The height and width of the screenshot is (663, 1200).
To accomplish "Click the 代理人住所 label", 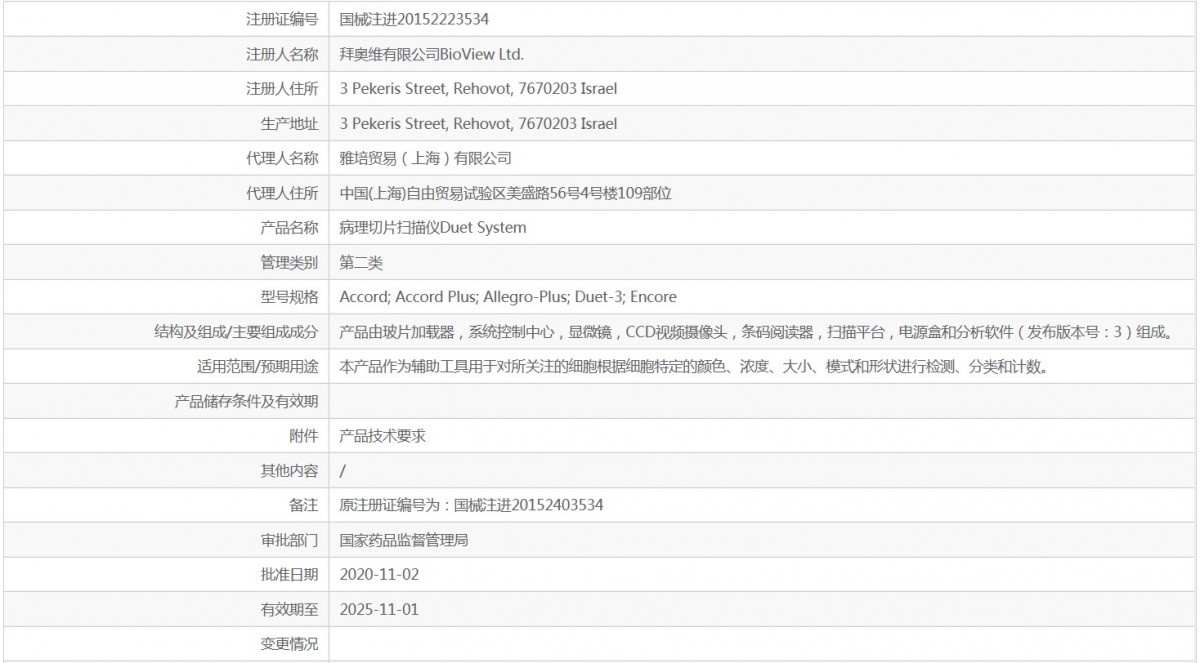I will click(x=282, y=193).
